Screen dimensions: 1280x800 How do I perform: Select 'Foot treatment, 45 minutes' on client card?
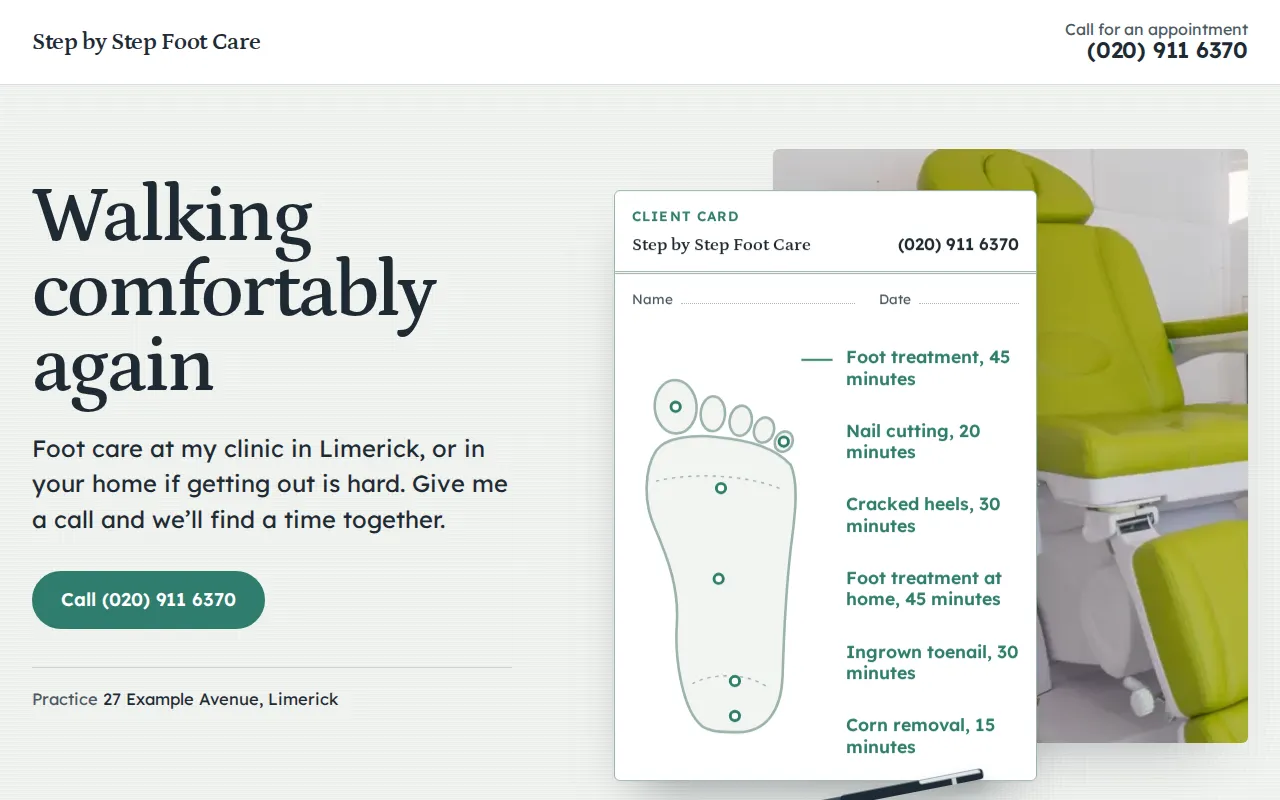coord(928,368)
